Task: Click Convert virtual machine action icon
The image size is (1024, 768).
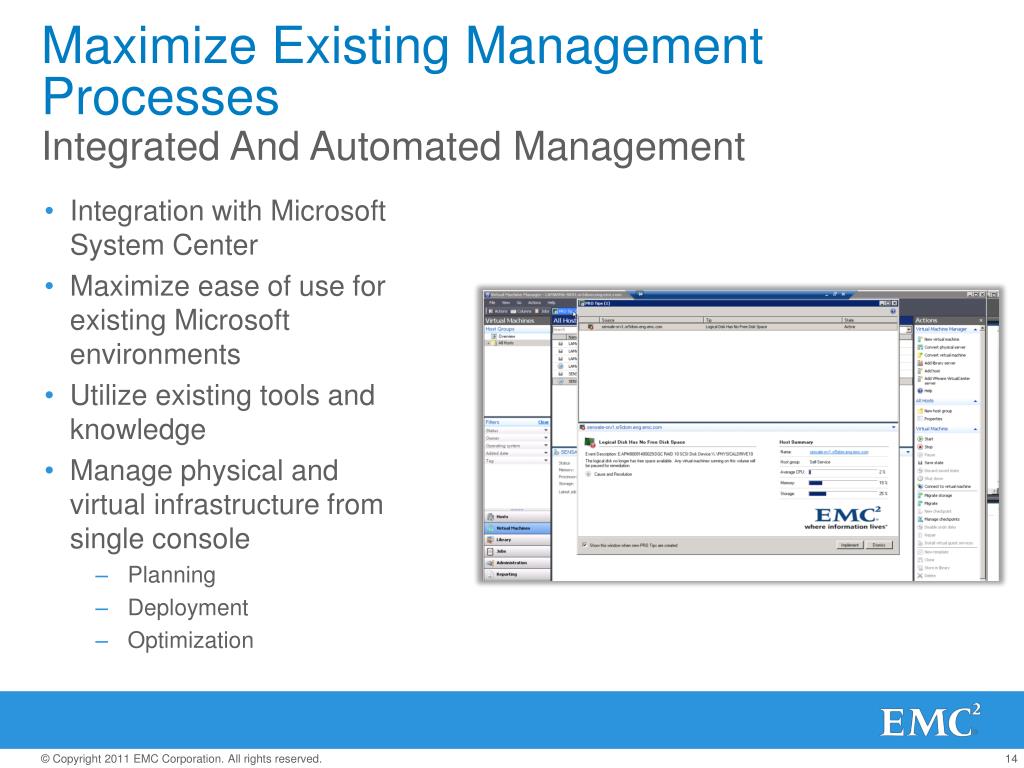Action: (x=920, y=355)
